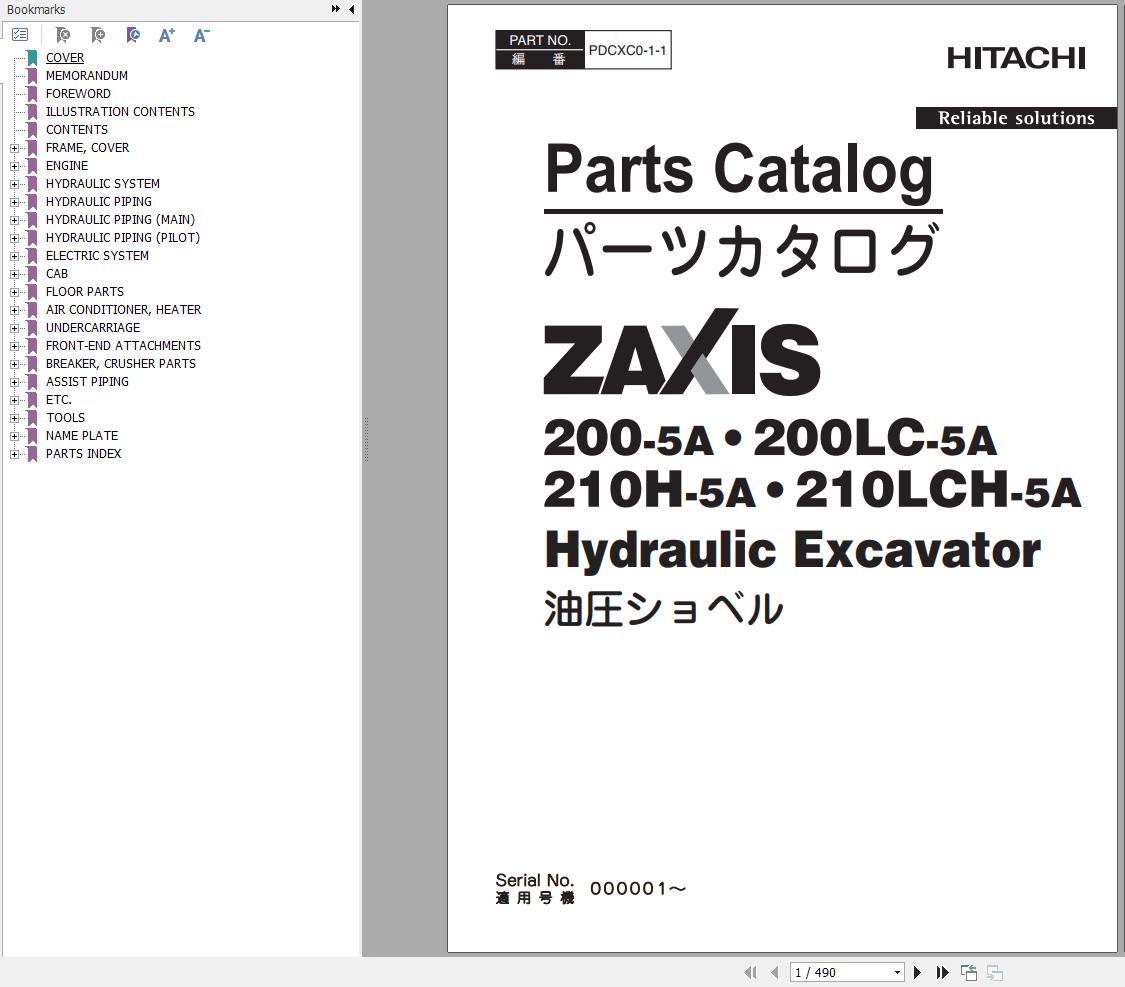Screen dimensions: 1125x987
Task: Select the FLOOR PARTS bookmark text
Action: tap(85, 291)
